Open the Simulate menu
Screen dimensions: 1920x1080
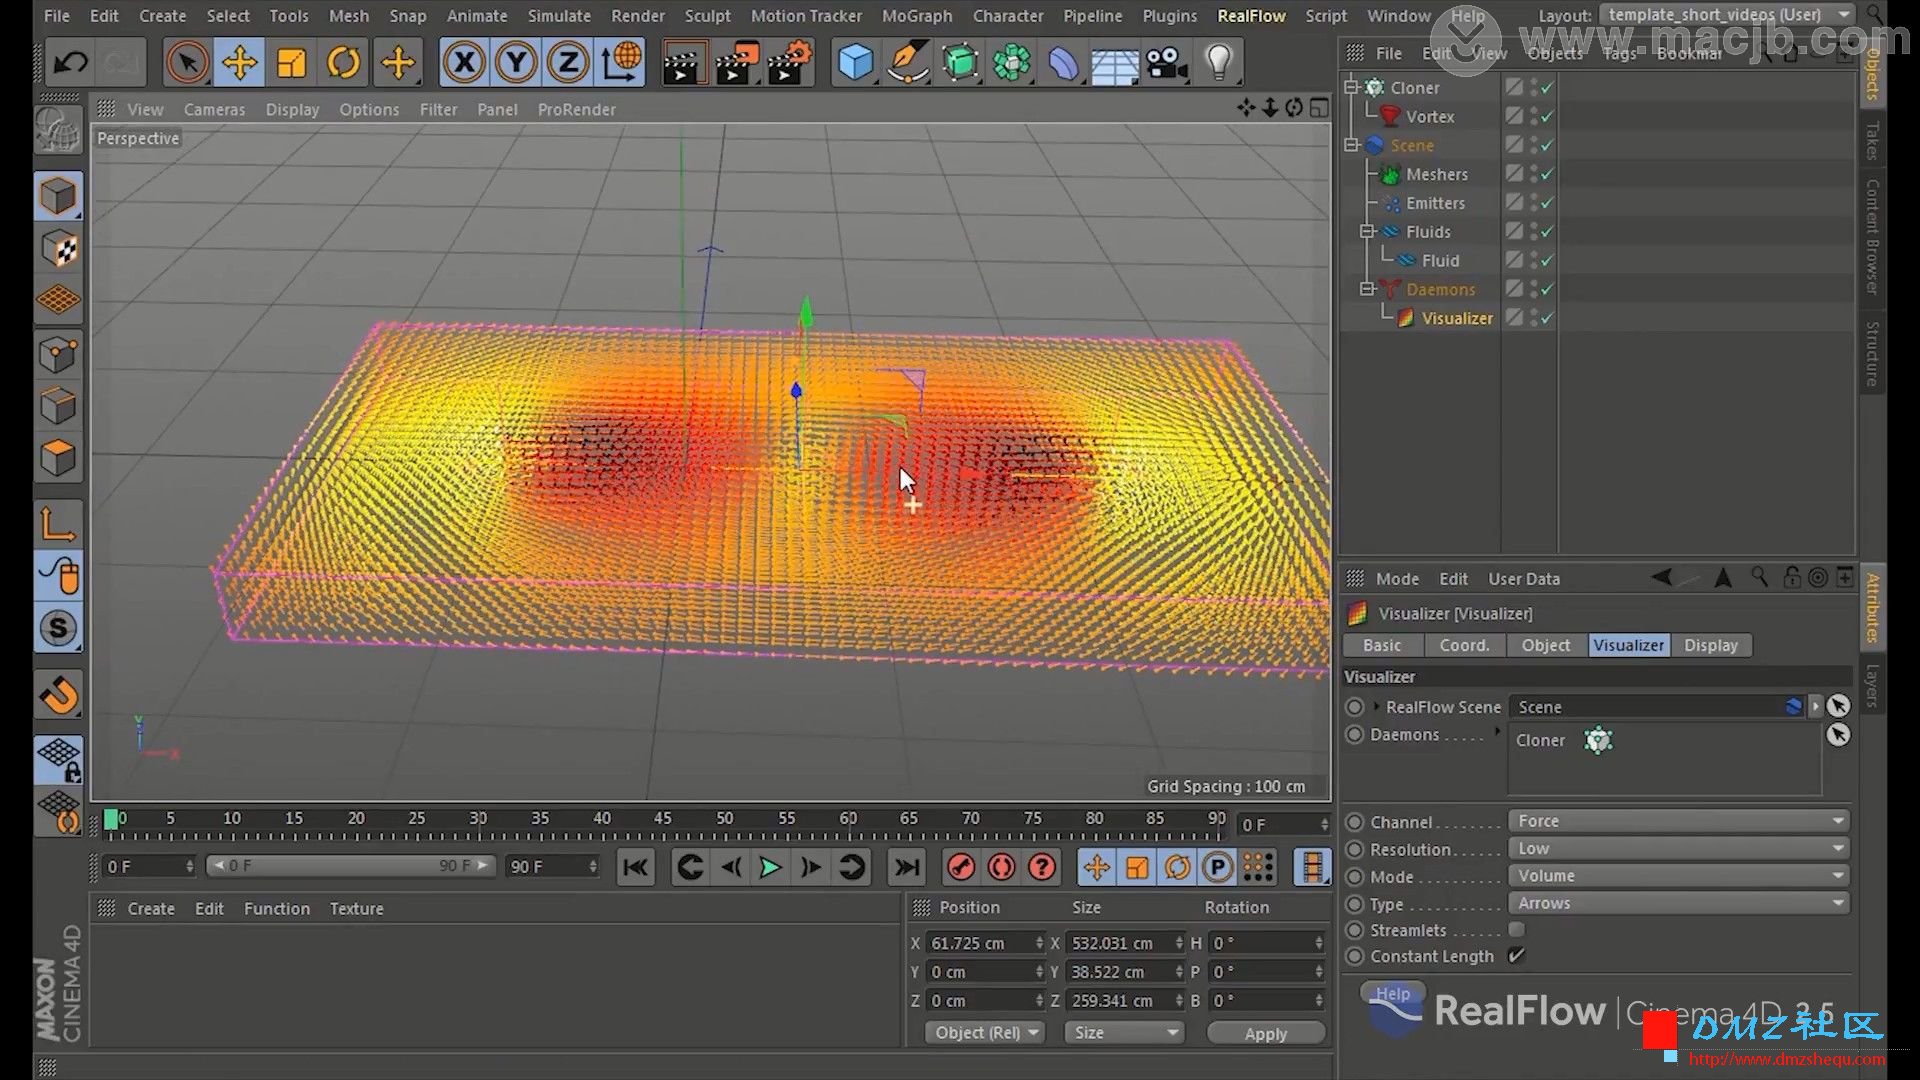(x=559, y=16)
